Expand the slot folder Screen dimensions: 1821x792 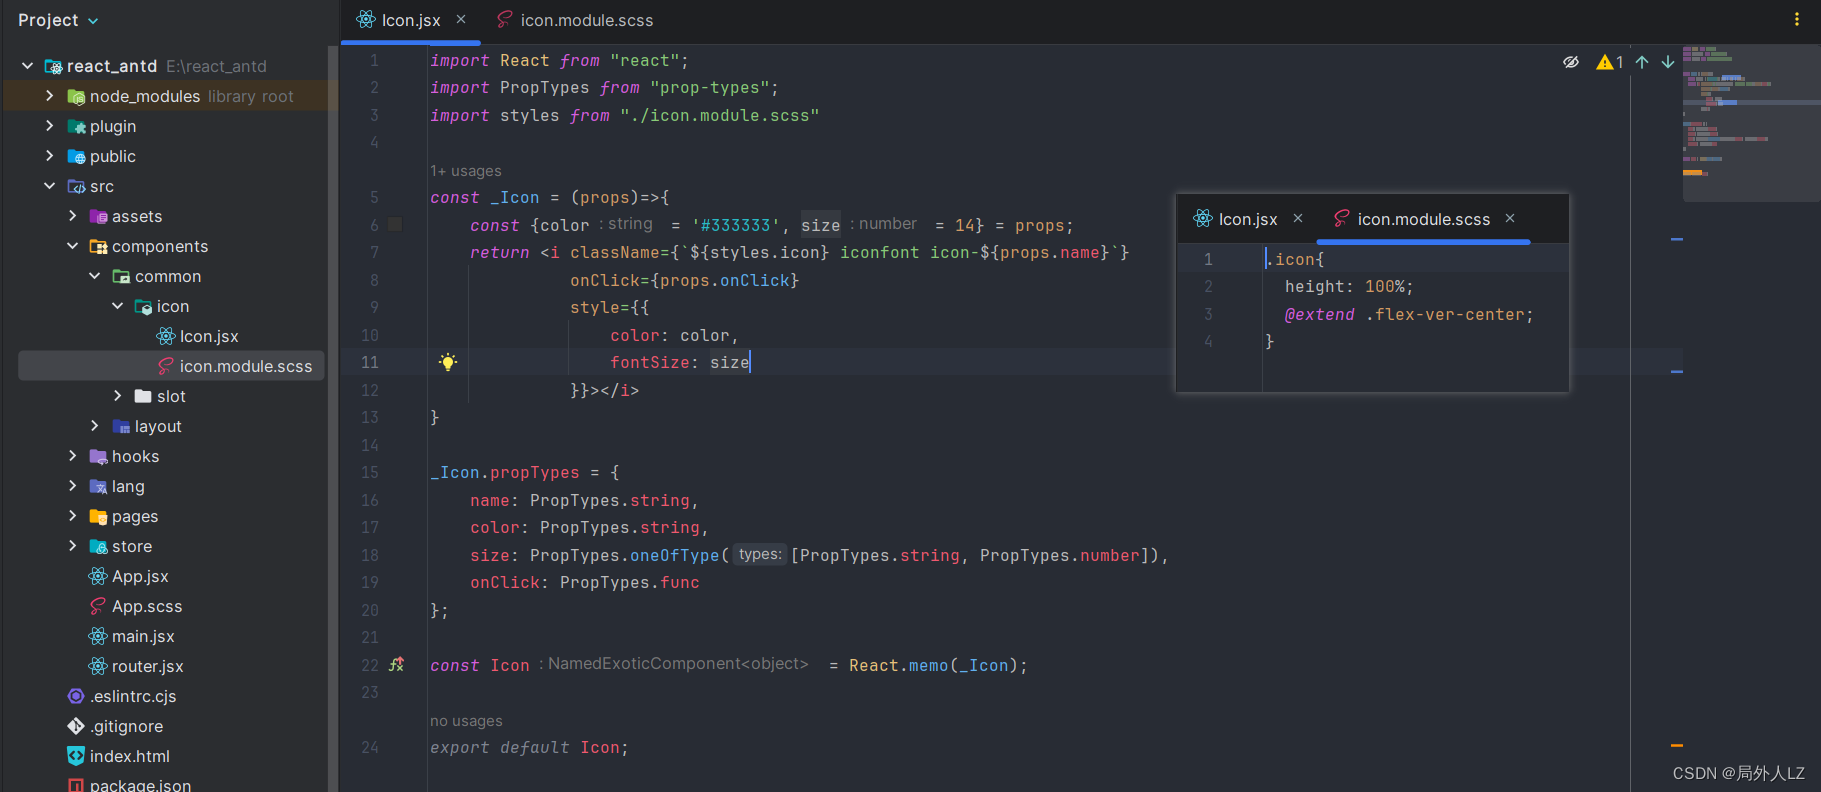pyautogui.click(x=118, y=396)
